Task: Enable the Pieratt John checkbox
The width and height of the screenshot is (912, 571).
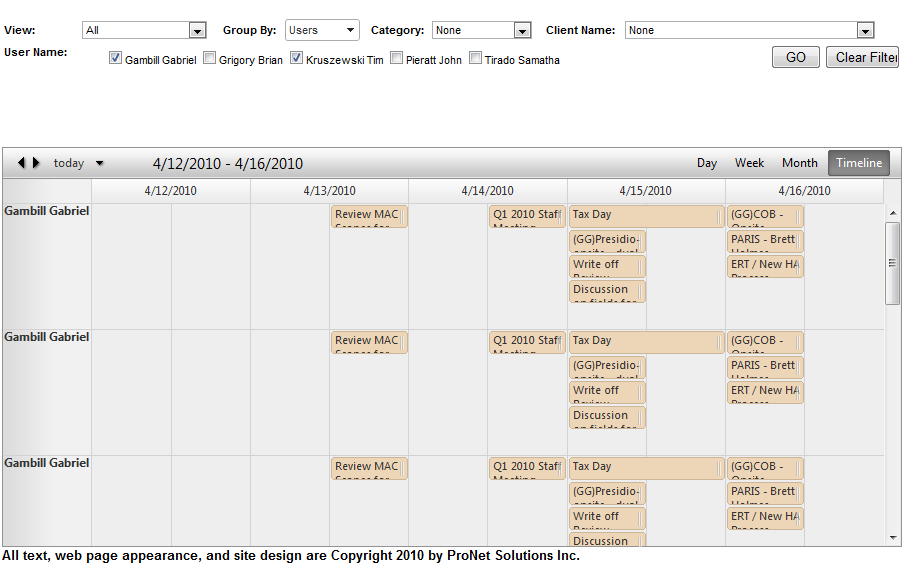Action: 396,59
